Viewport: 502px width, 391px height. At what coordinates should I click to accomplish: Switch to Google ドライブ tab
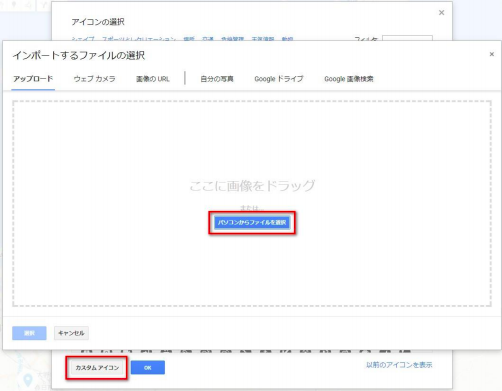(x=279, y=79)
